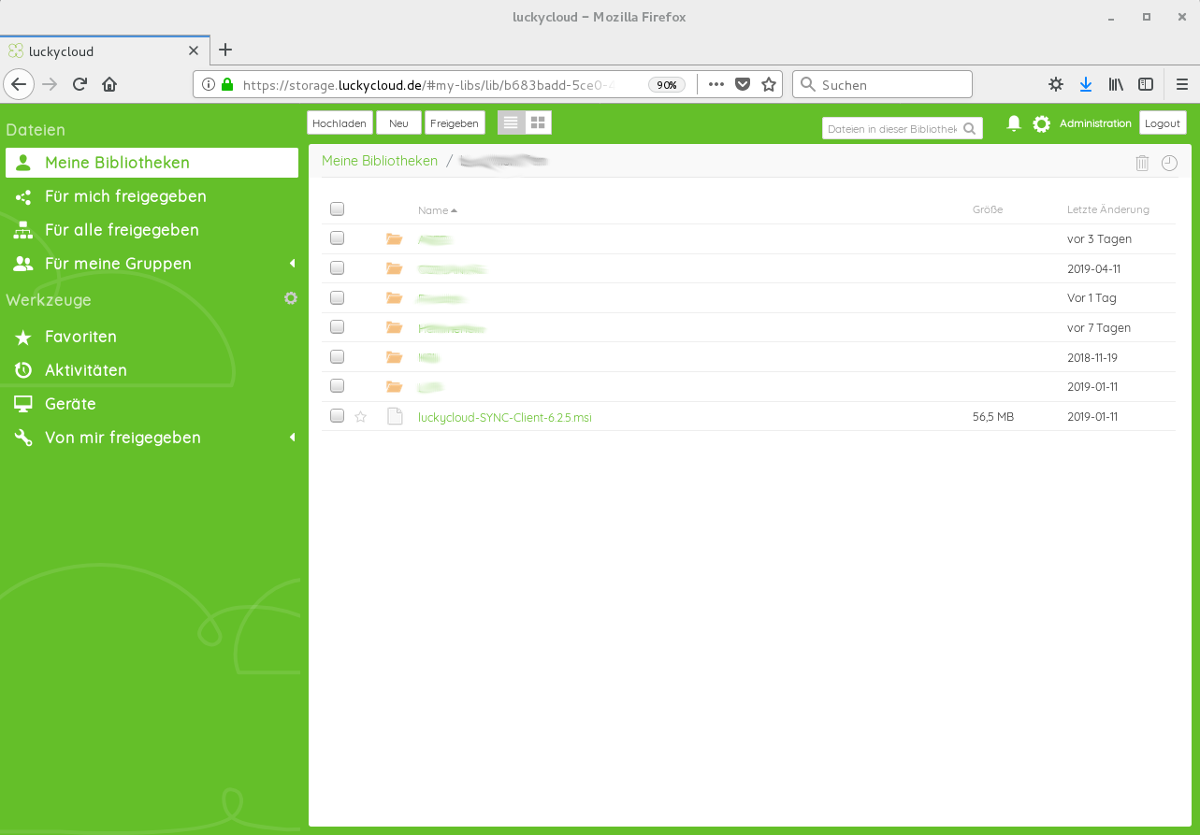Click the address bar URL
Image resolution: width=1200 pixels, height=835 pixels.
pyautogui.click(x=428, y=85)
